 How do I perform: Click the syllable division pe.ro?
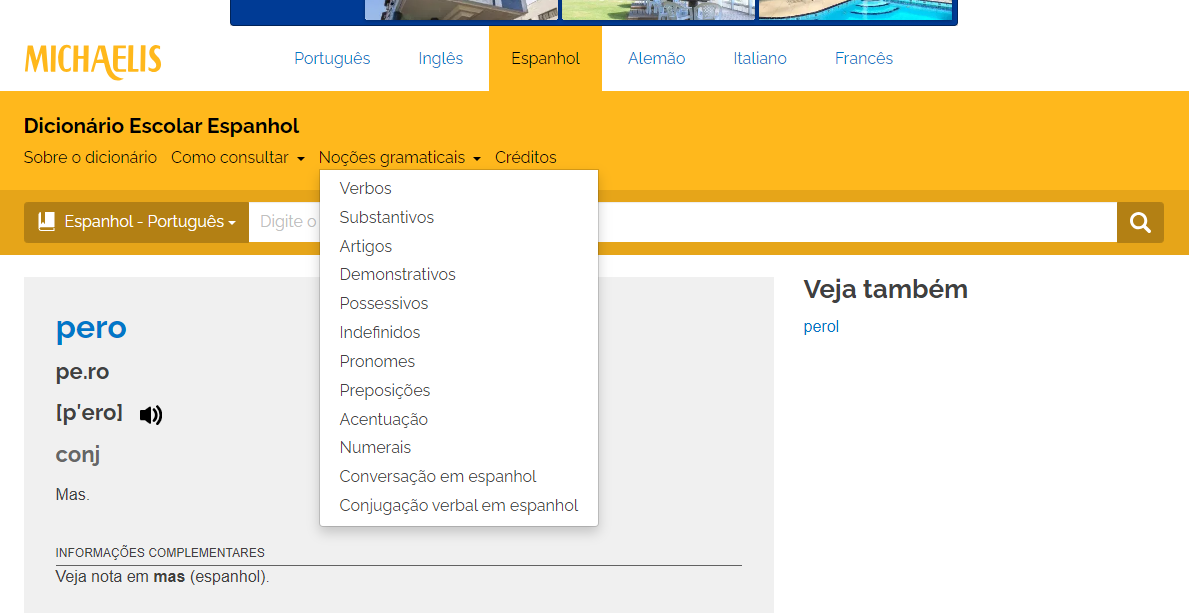click(x=83, y=373)
